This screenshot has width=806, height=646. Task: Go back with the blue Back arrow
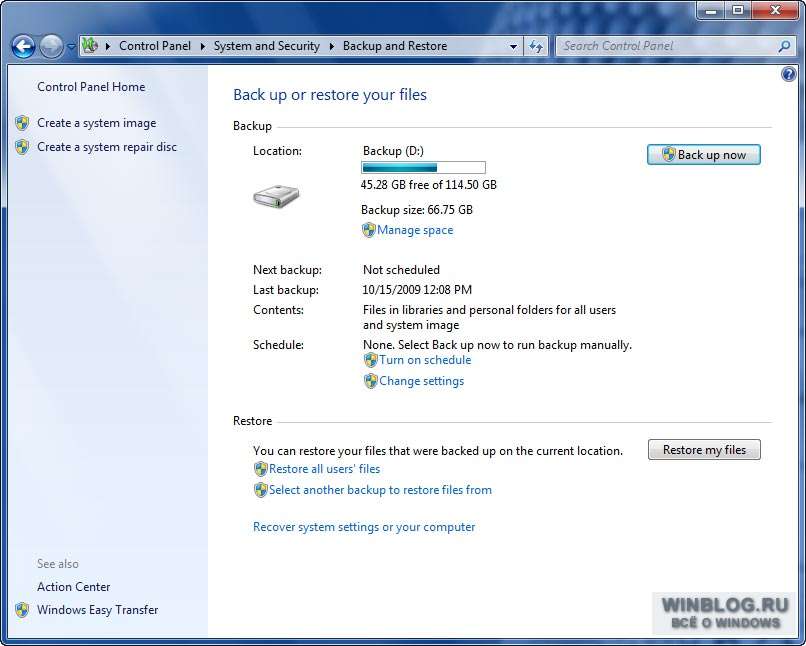23,47
